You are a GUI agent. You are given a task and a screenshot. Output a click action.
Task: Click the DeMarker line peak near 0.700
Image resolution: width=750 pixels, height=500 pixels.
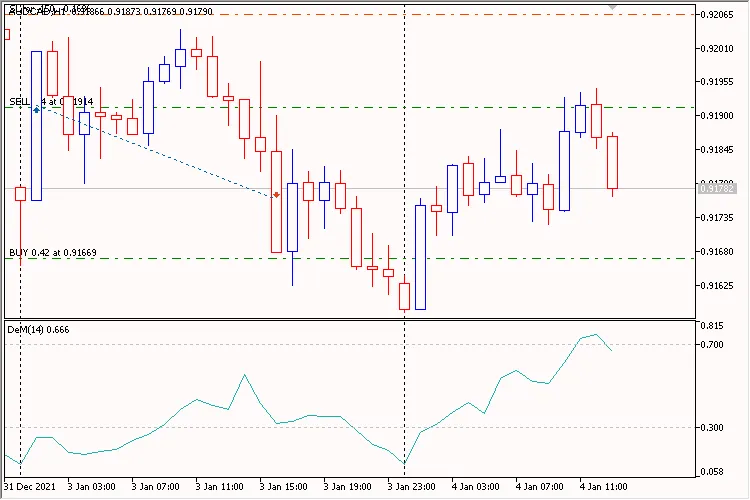click(595, 335)
